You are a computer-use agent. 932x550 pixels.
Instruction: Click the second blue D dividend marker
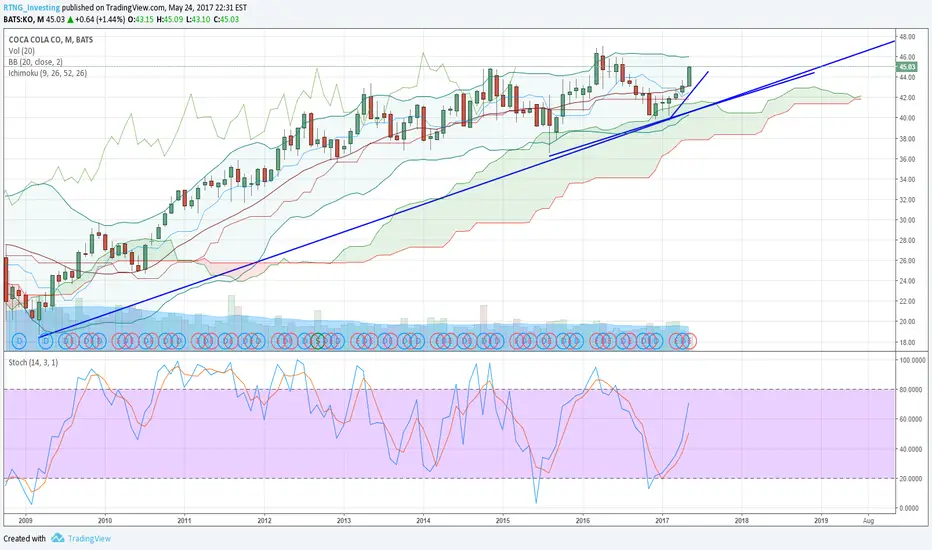[46, 341]
